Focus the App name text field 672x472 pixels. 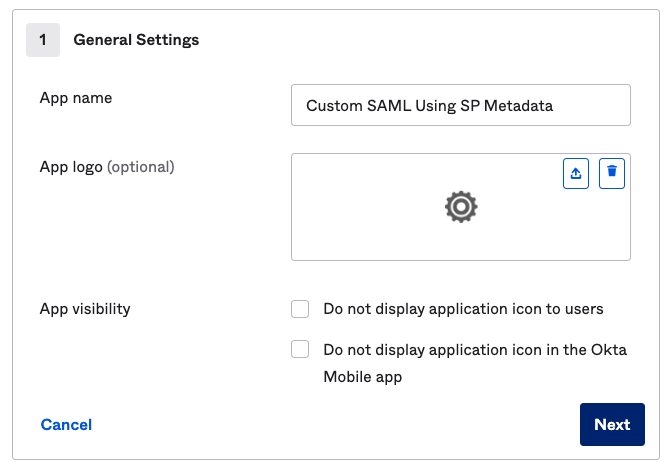point(460,105)
